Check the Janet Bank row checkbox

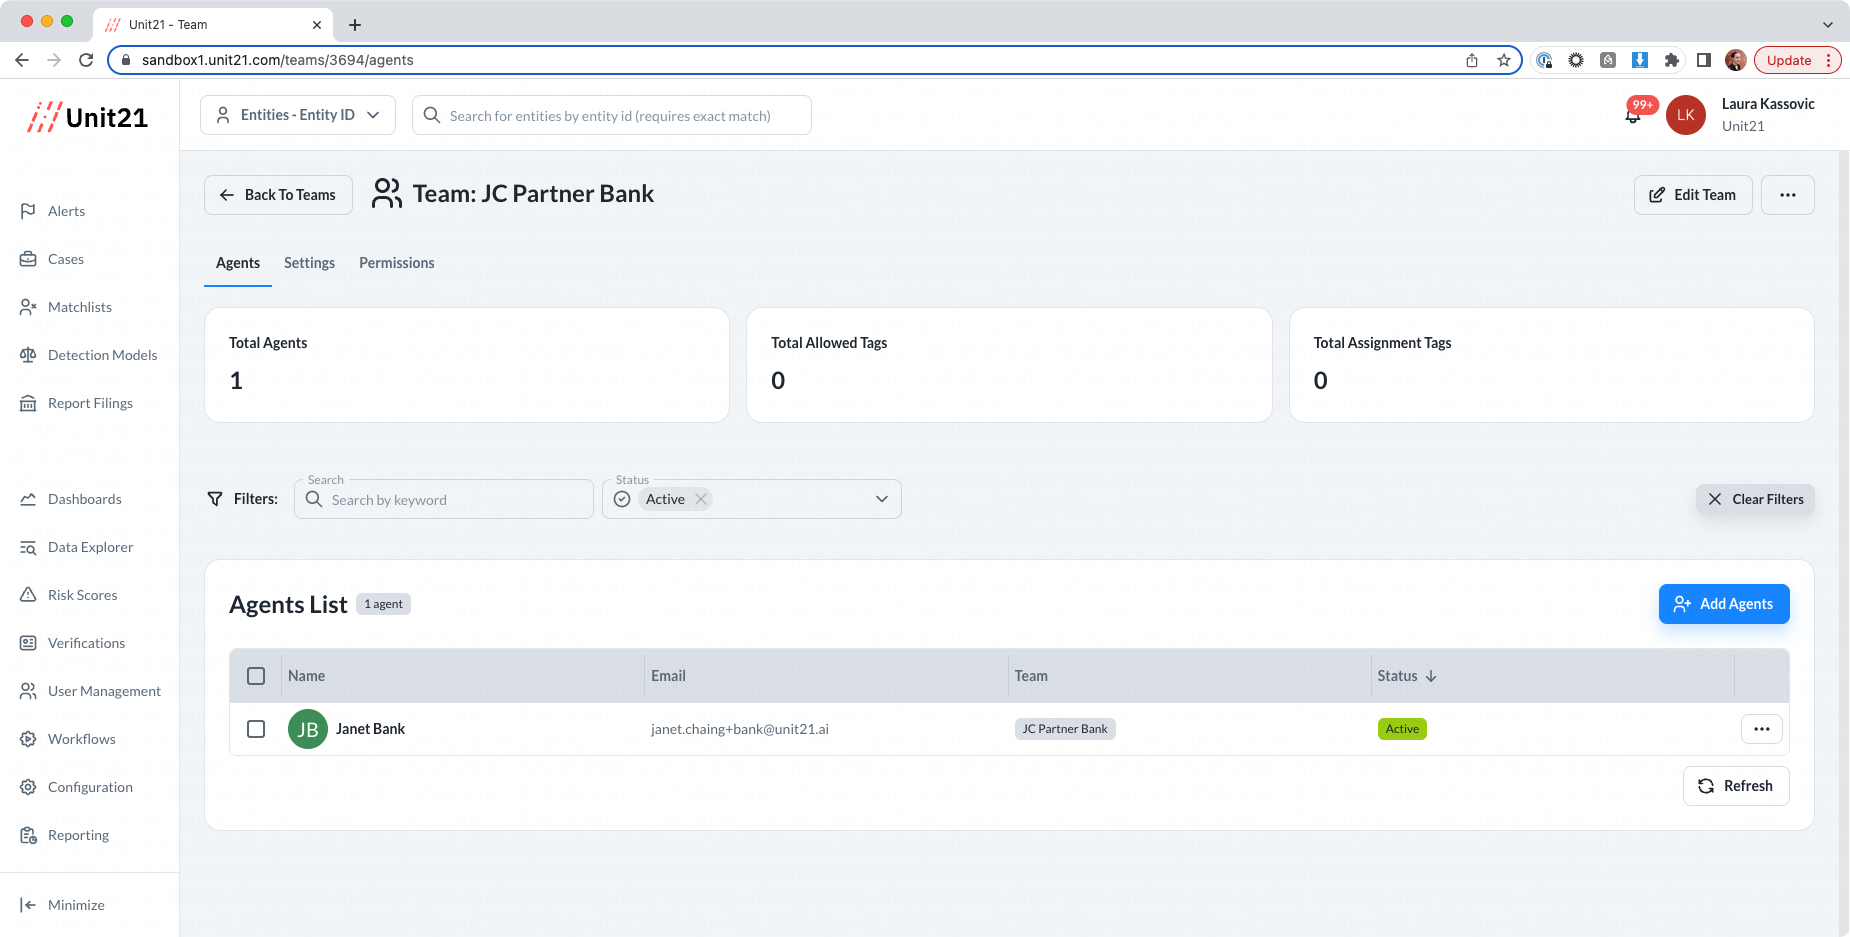(x=256, y=729)
